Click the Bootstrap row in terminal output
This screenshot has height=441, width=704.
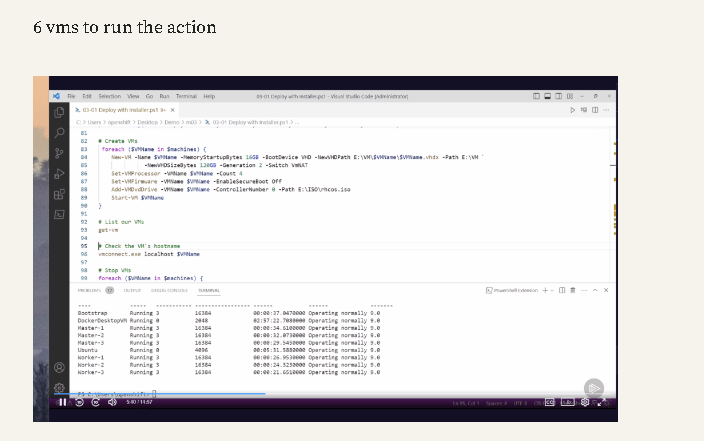[x=229, y=313]
